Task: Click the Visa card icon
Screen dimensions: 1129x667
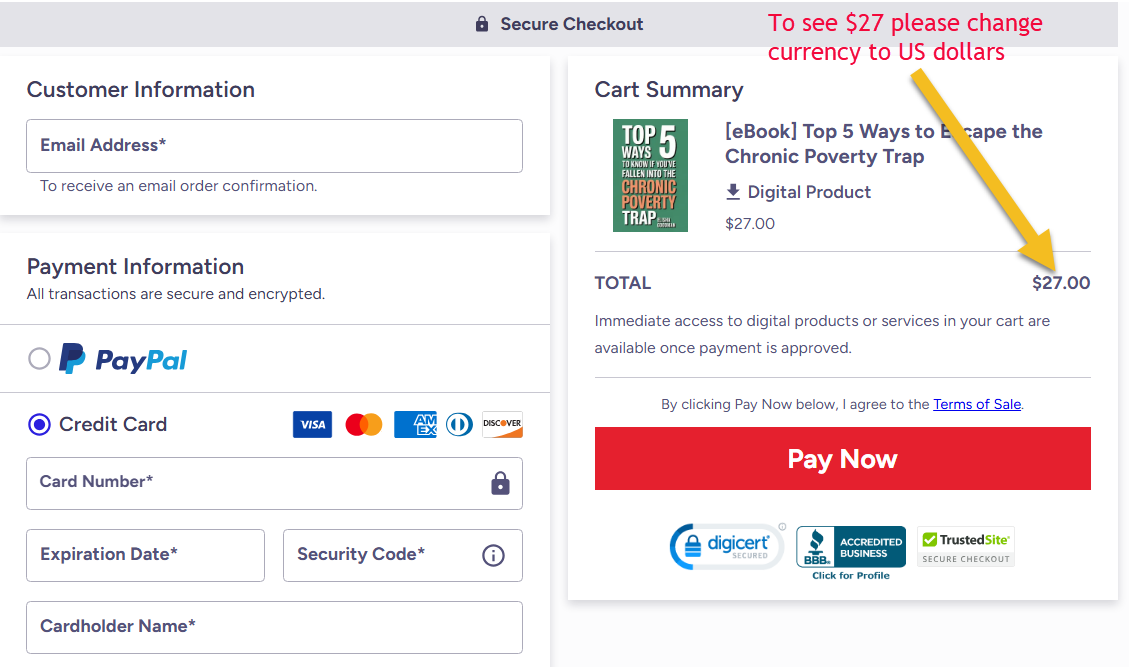Action: tap(312, 425)
